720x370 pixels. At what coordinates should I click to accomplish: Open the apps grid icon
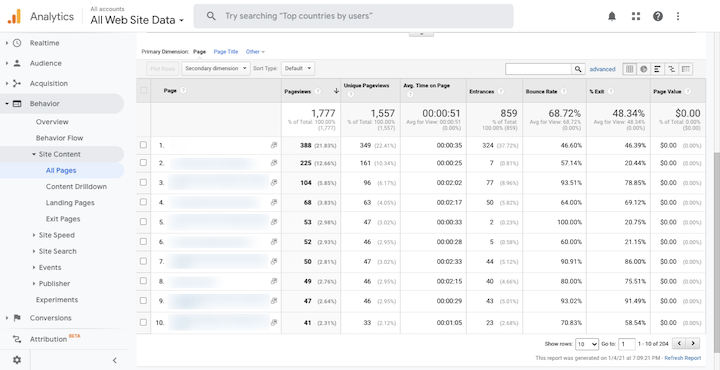(x=636, y=17)
